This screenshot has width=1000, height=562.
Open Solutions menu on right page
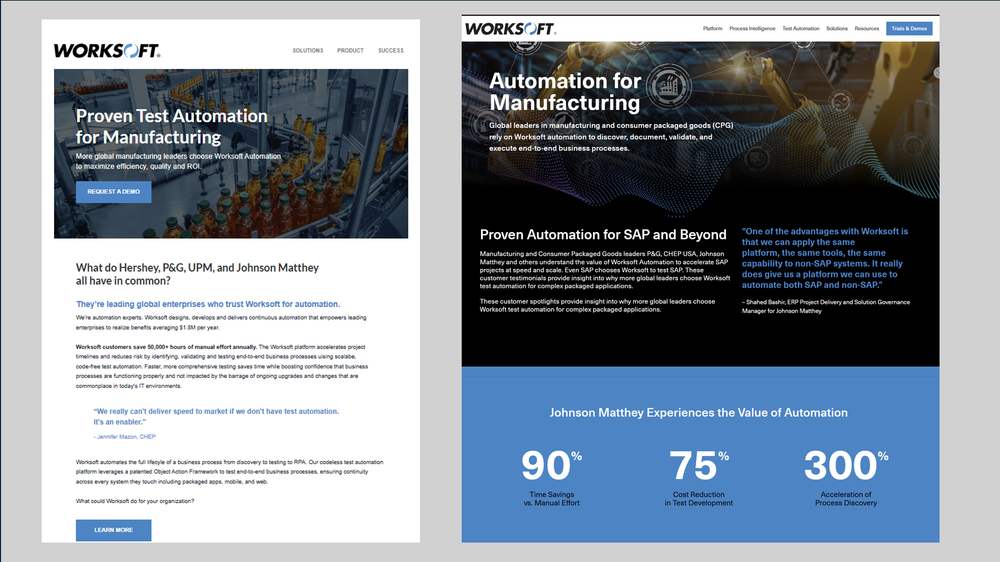point(837,29)
